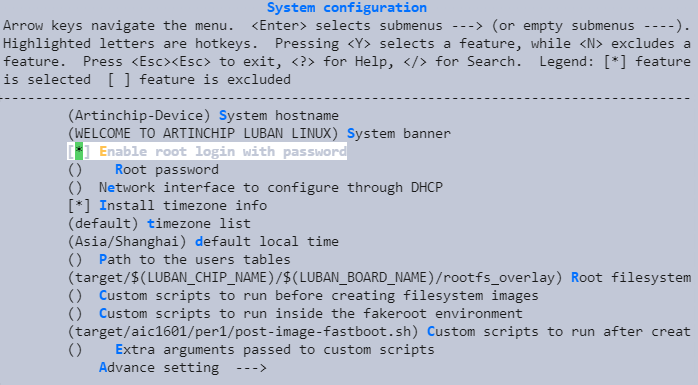The height and width of the screenshot is (385, 698).
Task: Click the Artinchip-Device hostname value
Action: 139,116
